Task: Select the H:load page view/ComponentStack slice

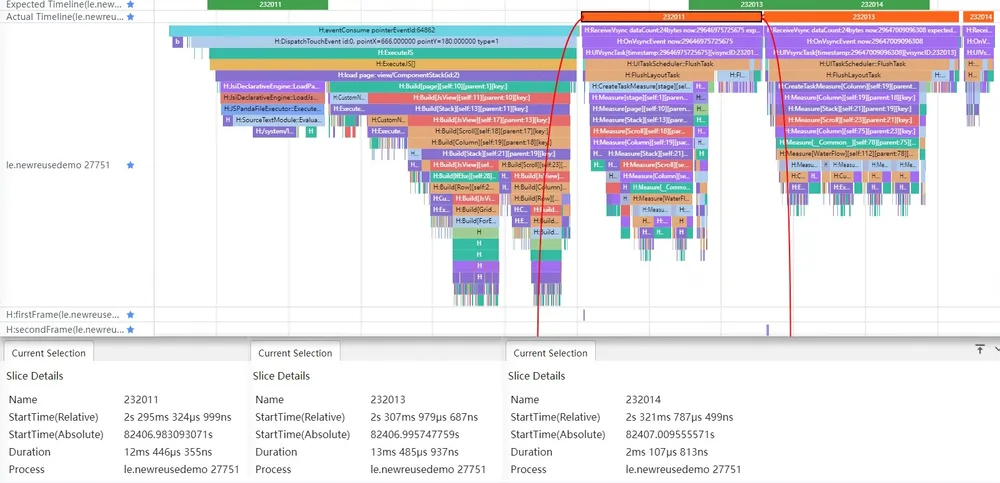Action: (395, 75)
